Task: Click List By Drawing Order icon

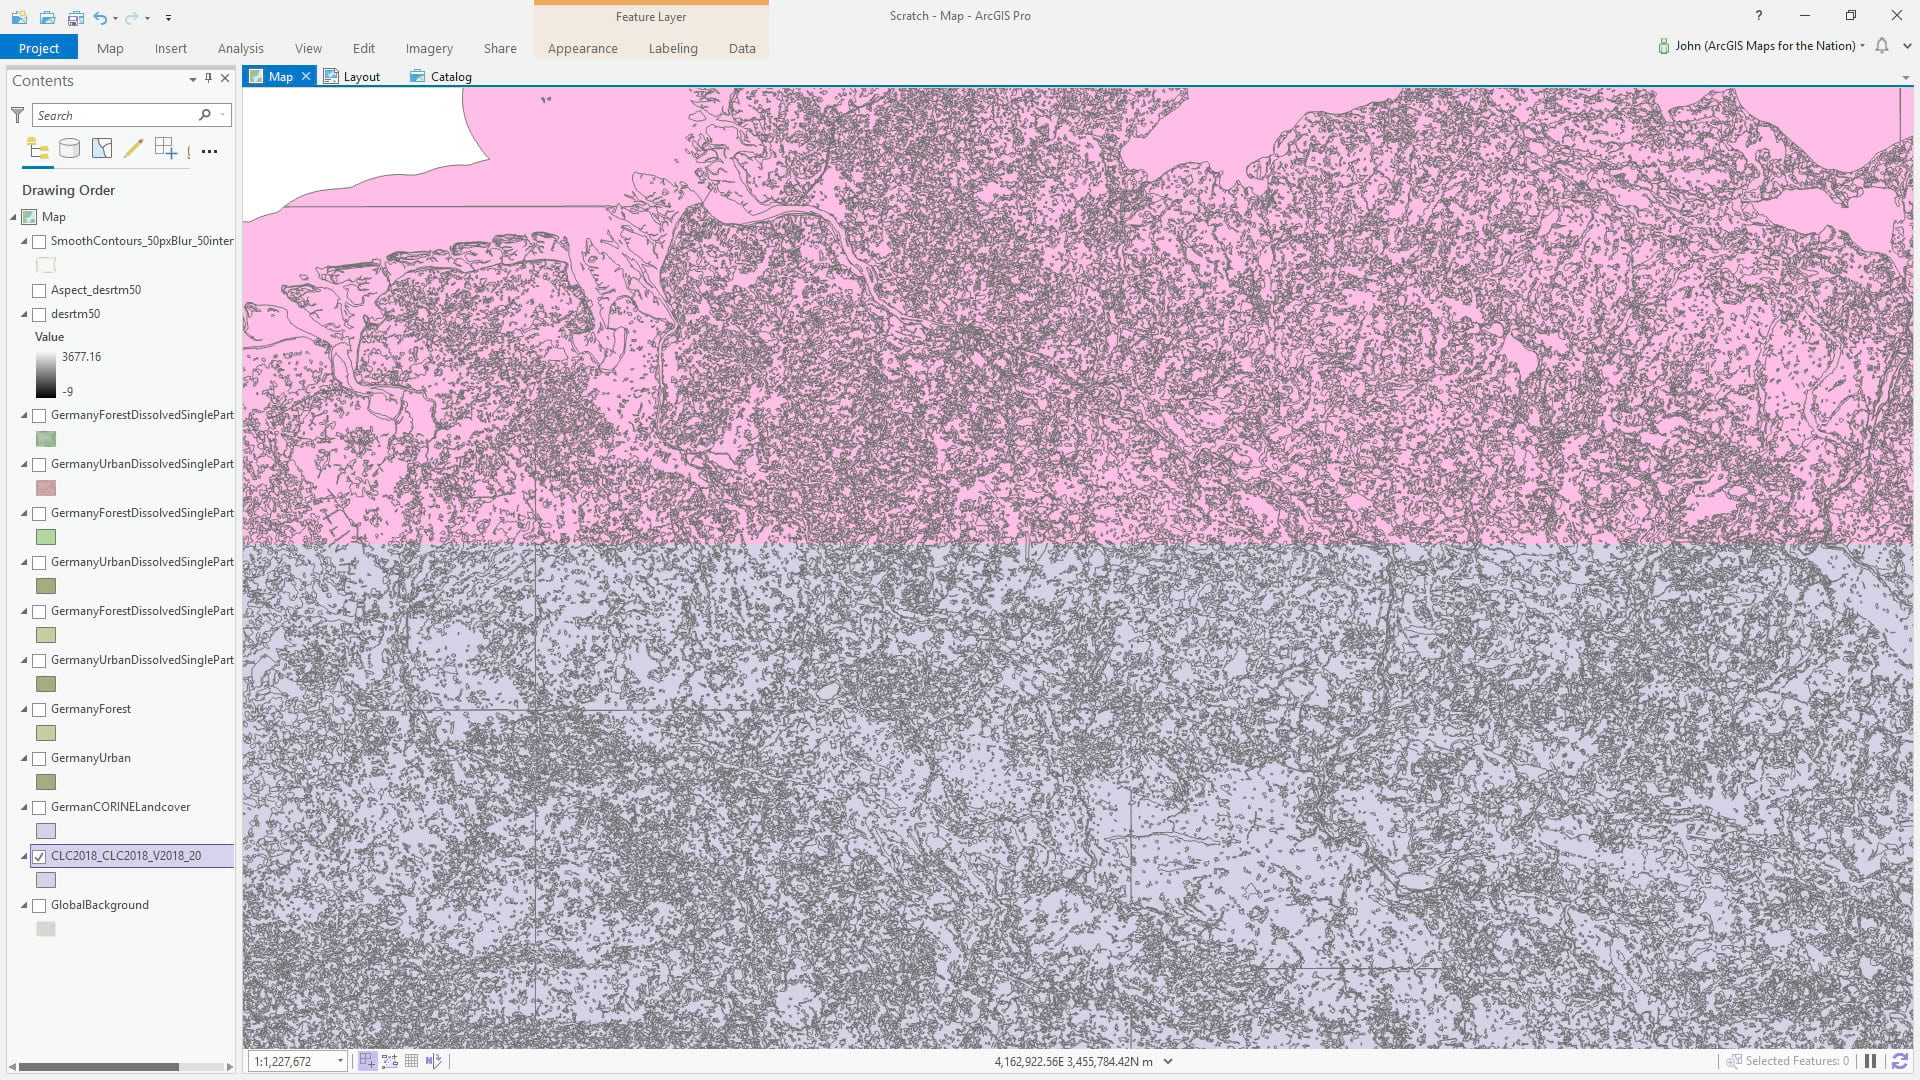Action: tap(38, 150)
